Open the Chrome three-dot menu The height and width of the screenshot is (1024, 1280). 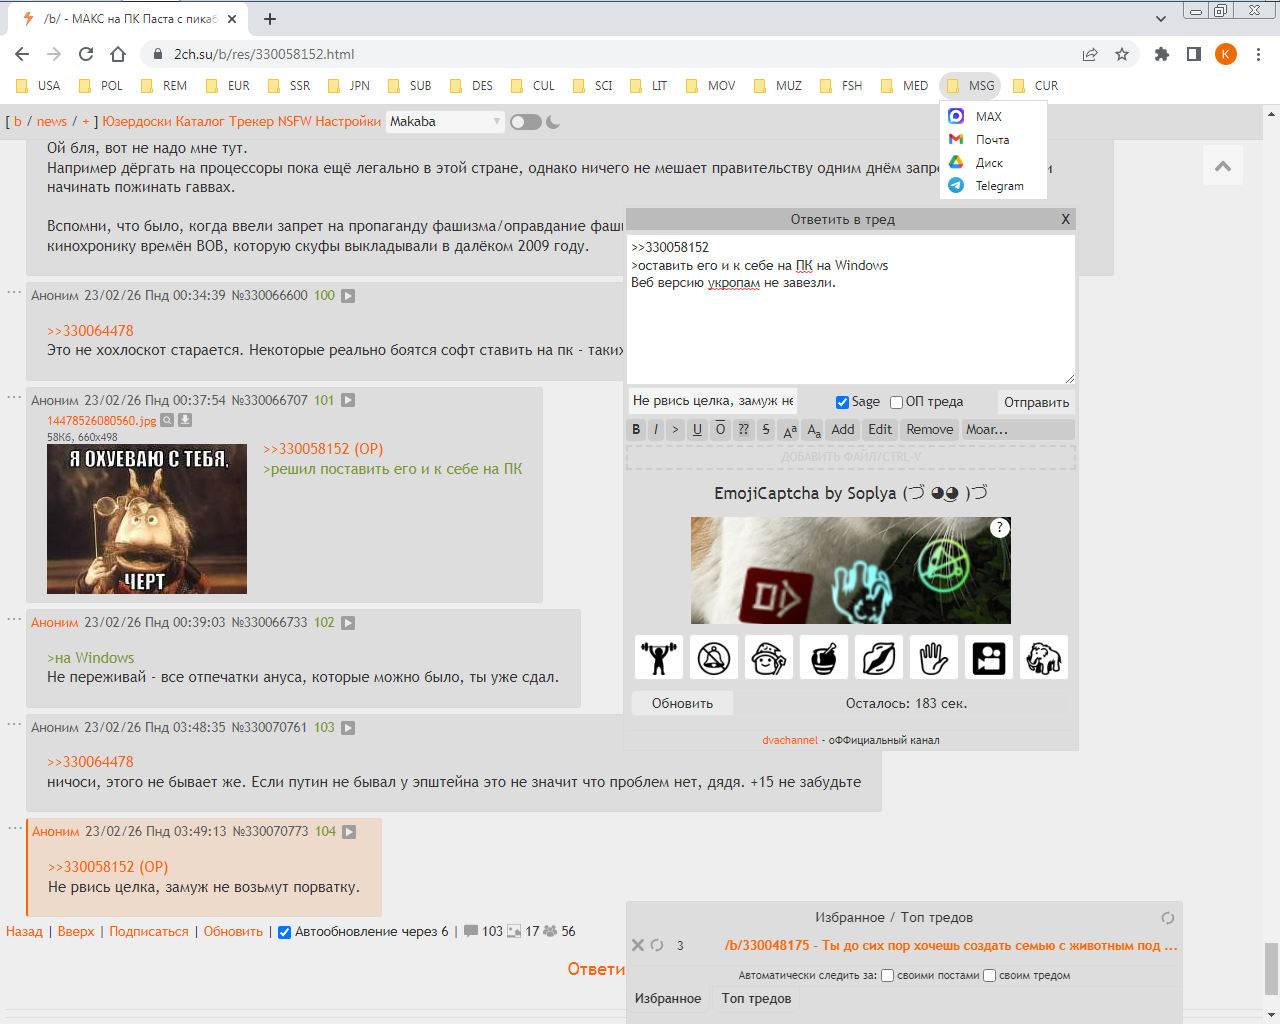point(1258,54)
